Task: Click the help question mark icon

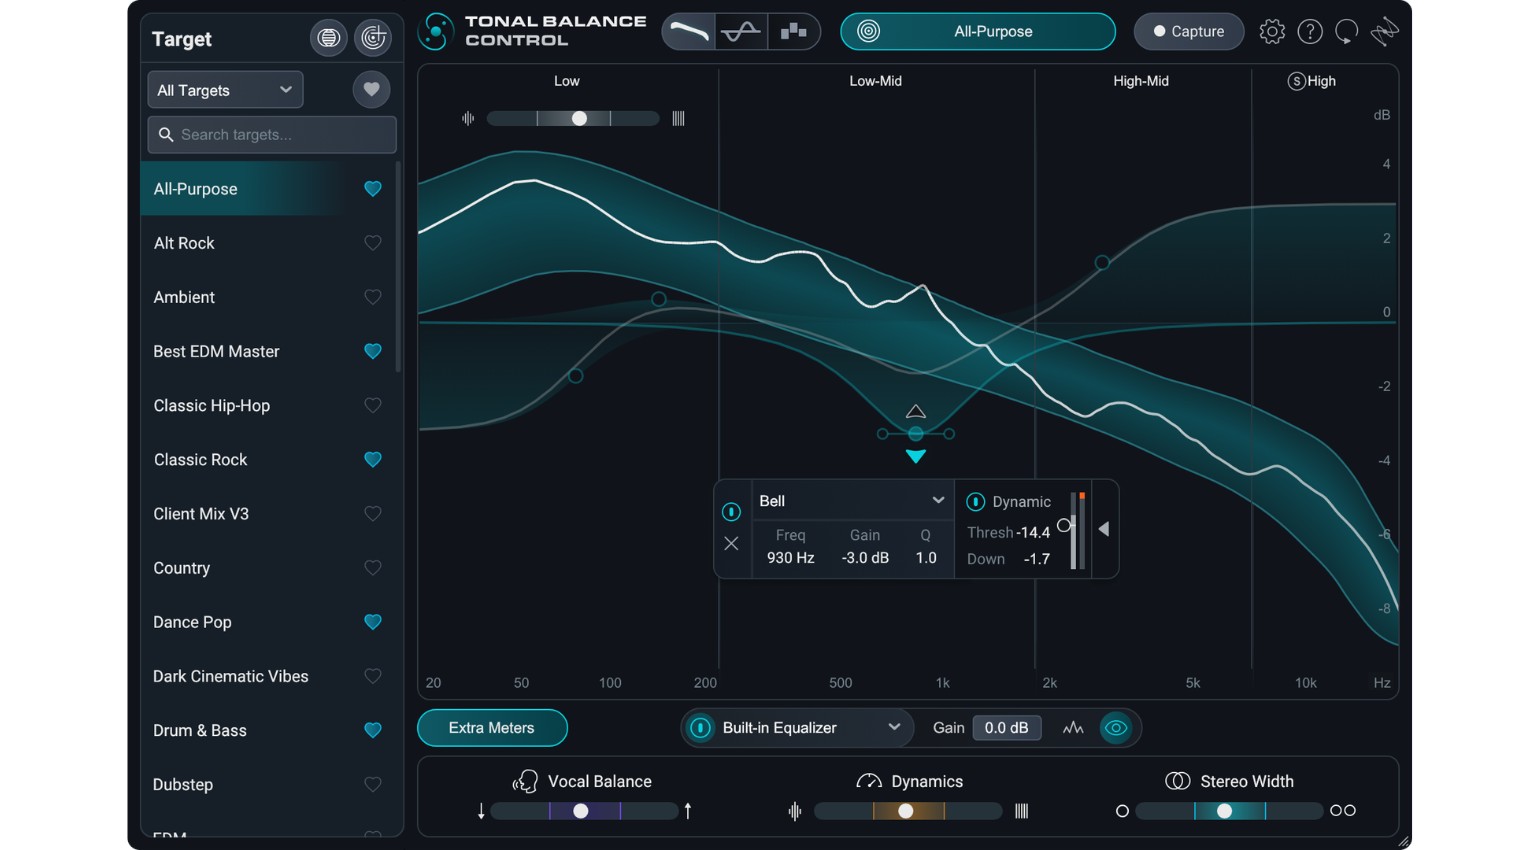Action: (1309, 32)
